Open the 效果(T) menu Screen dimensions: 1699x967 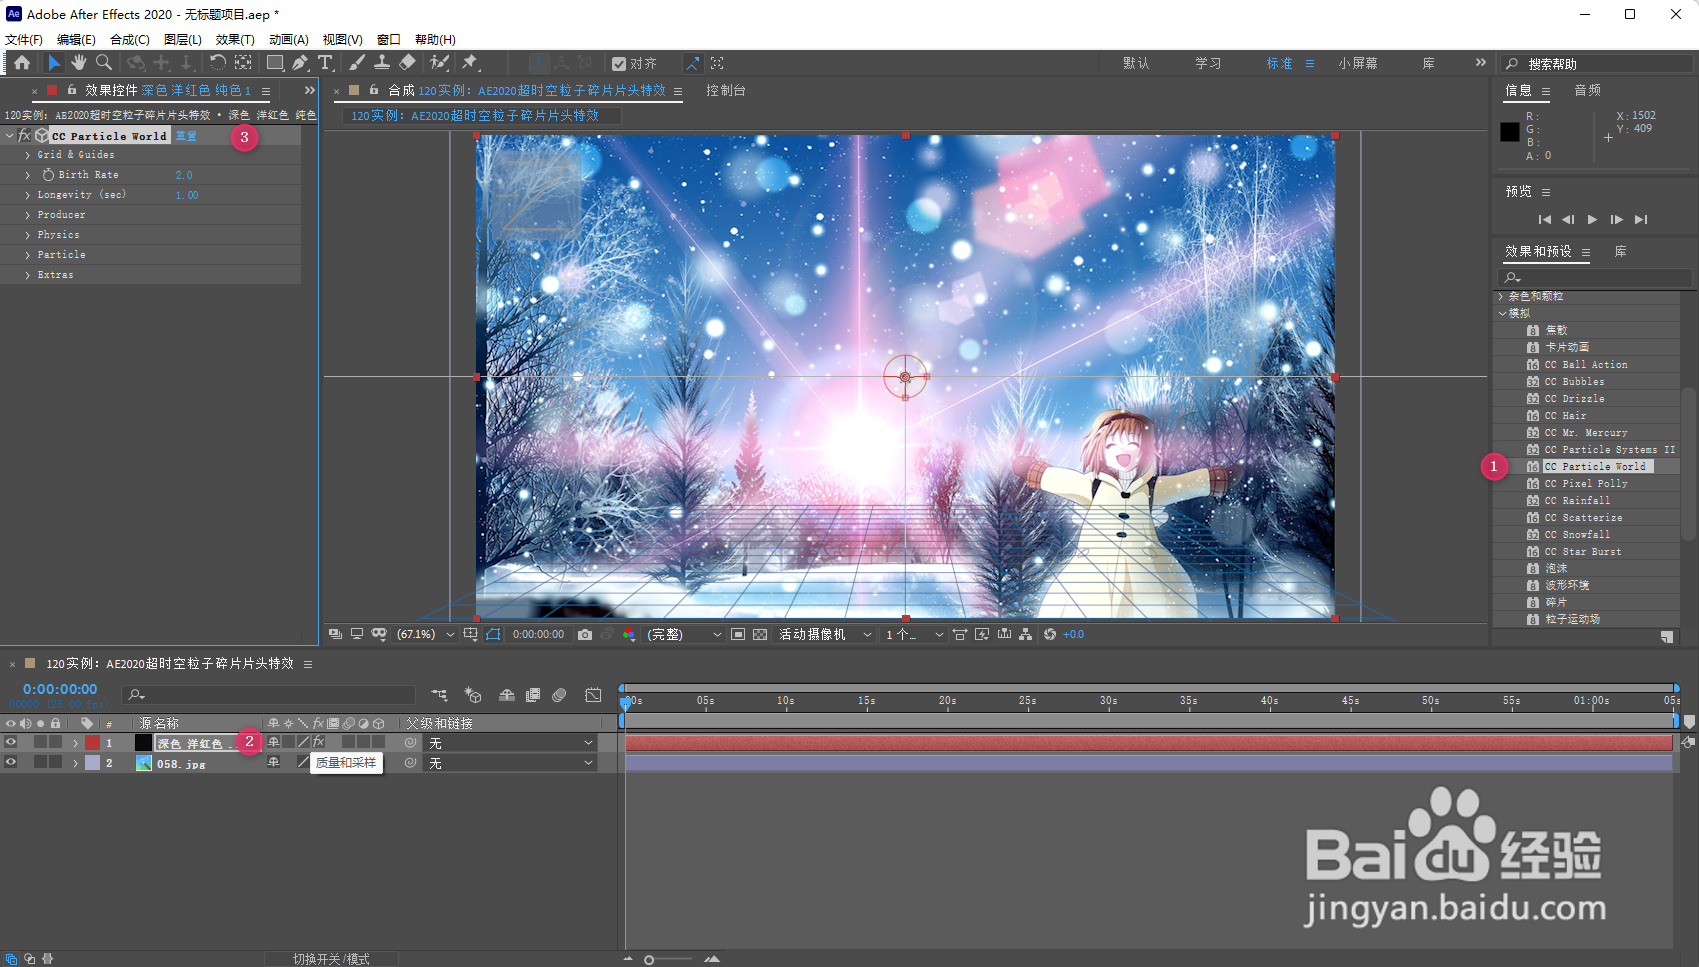click(235, 40)
